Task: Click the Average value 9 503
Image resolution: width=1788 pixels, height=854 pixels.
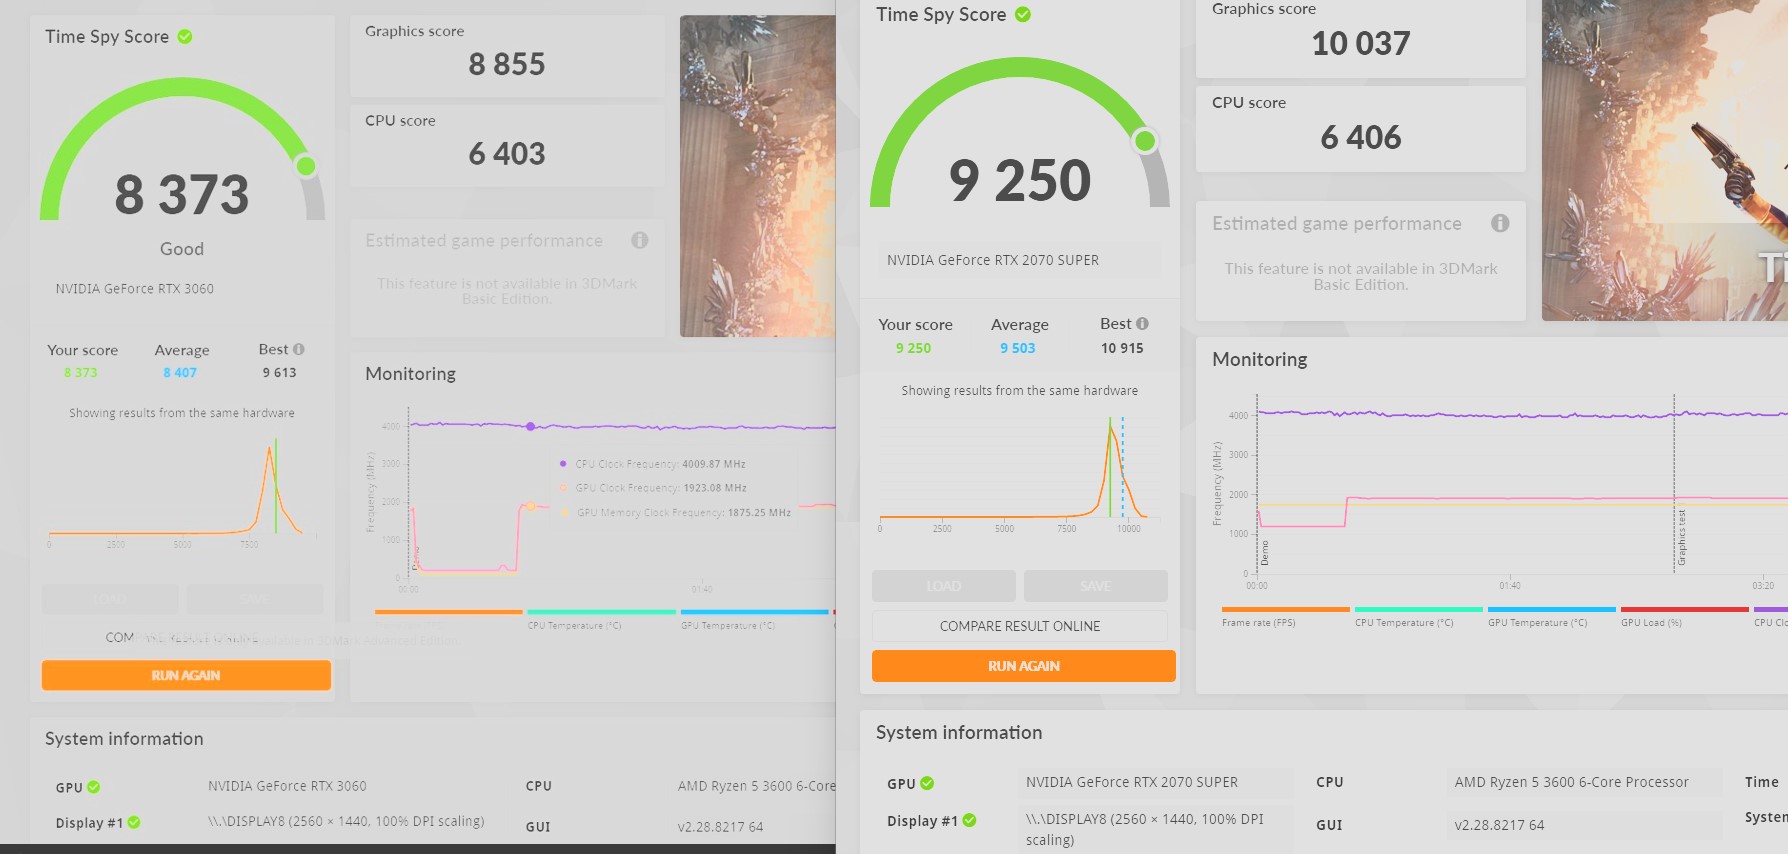Action: [1018, 348]
